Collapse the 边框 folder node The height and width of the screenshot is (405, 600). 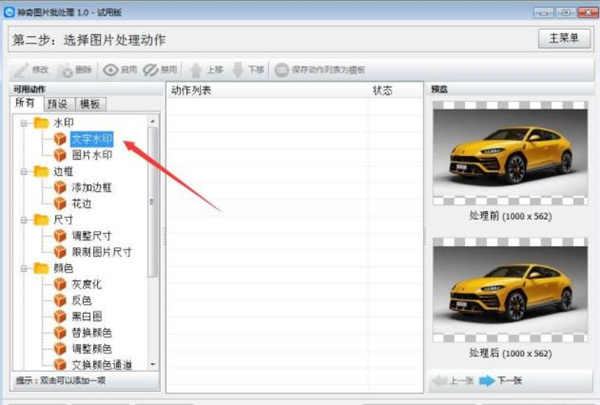coord(24,171)
